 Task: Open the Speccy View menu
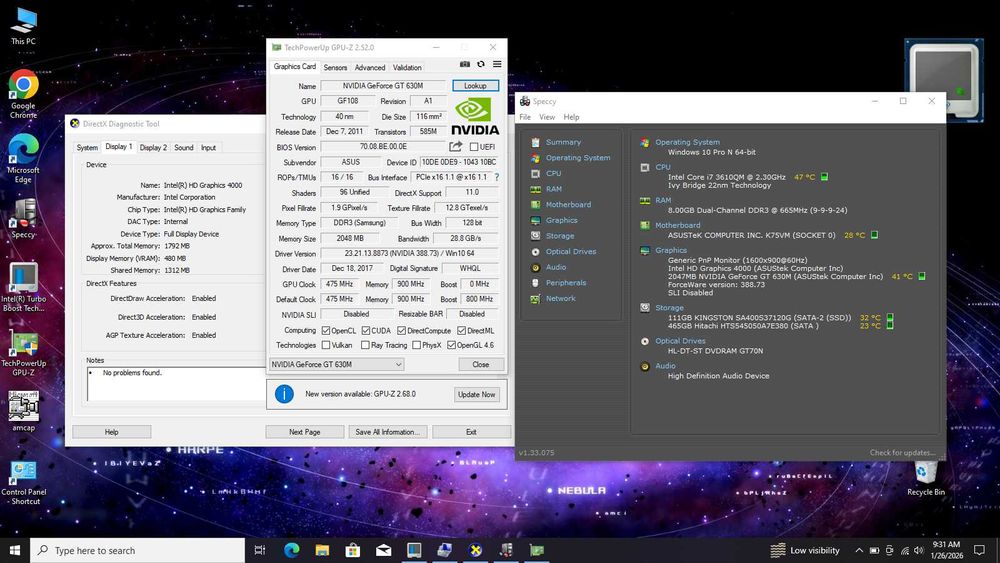click(x=547, y=117)
